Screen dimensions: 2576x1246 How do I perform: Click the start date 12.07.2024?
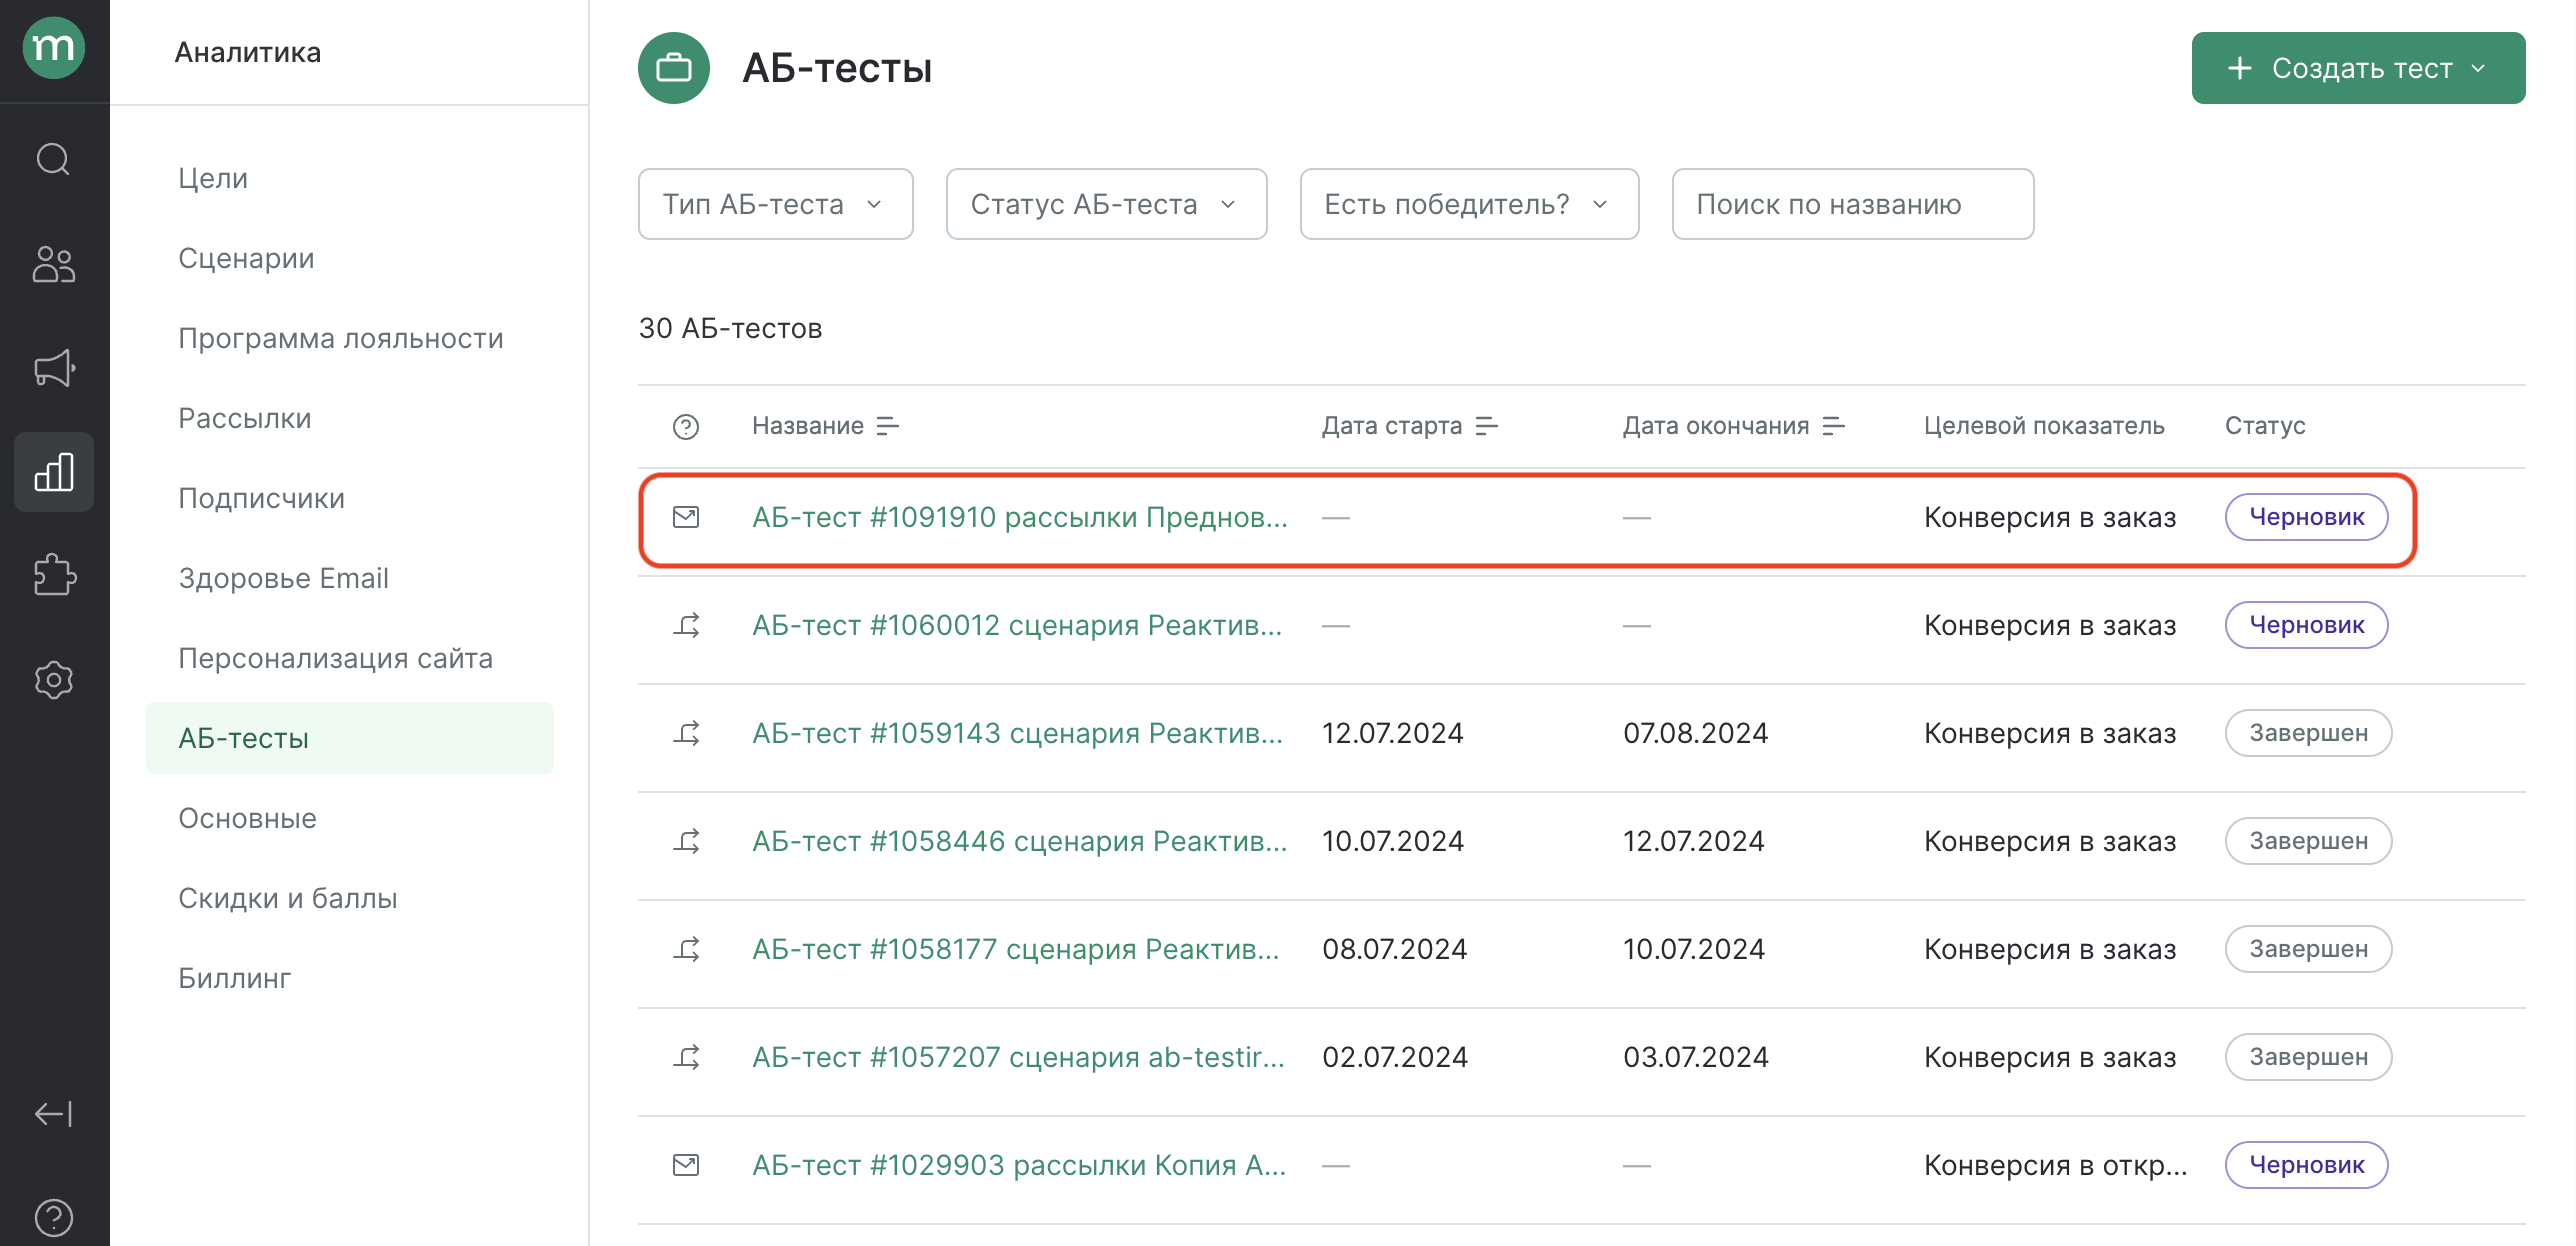coord(1393,733)
